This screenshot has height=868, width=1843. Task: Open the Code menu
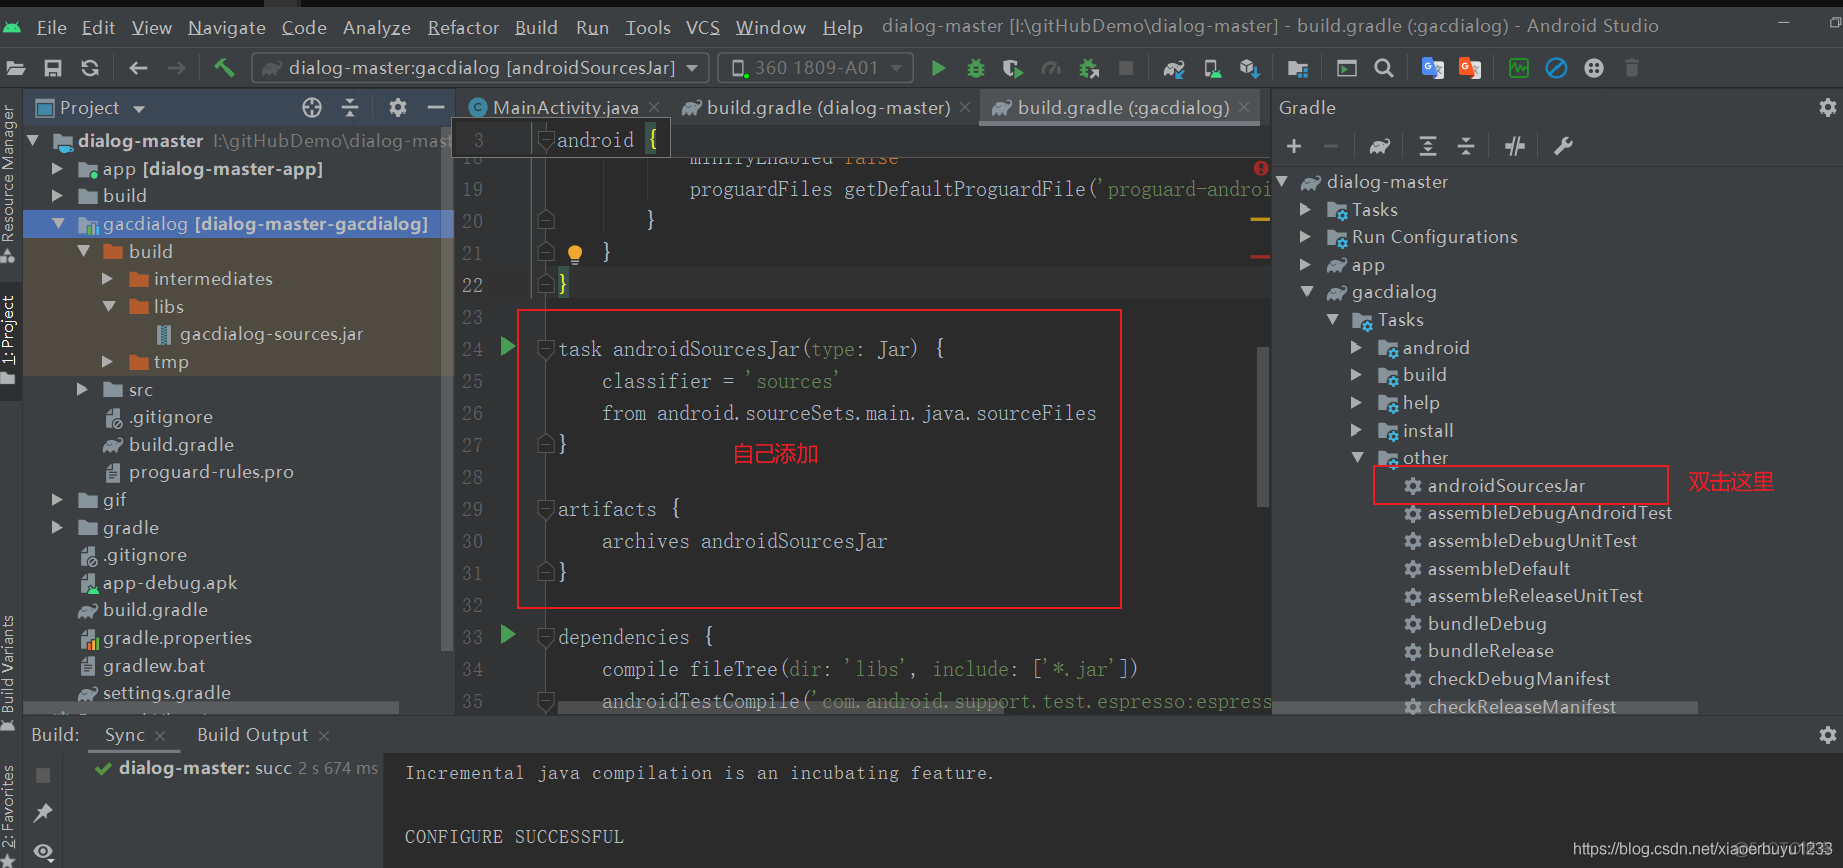pos(304,27)
